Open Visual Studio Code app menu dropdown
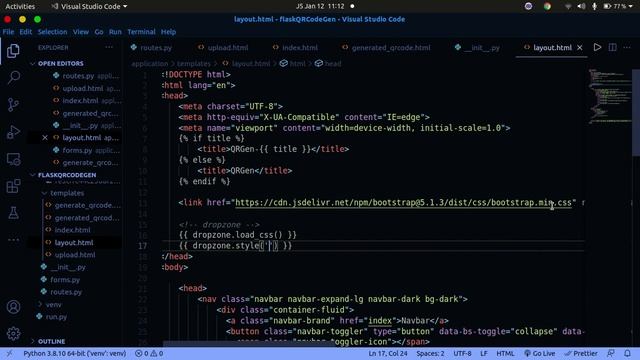 (x=89, y=7)
